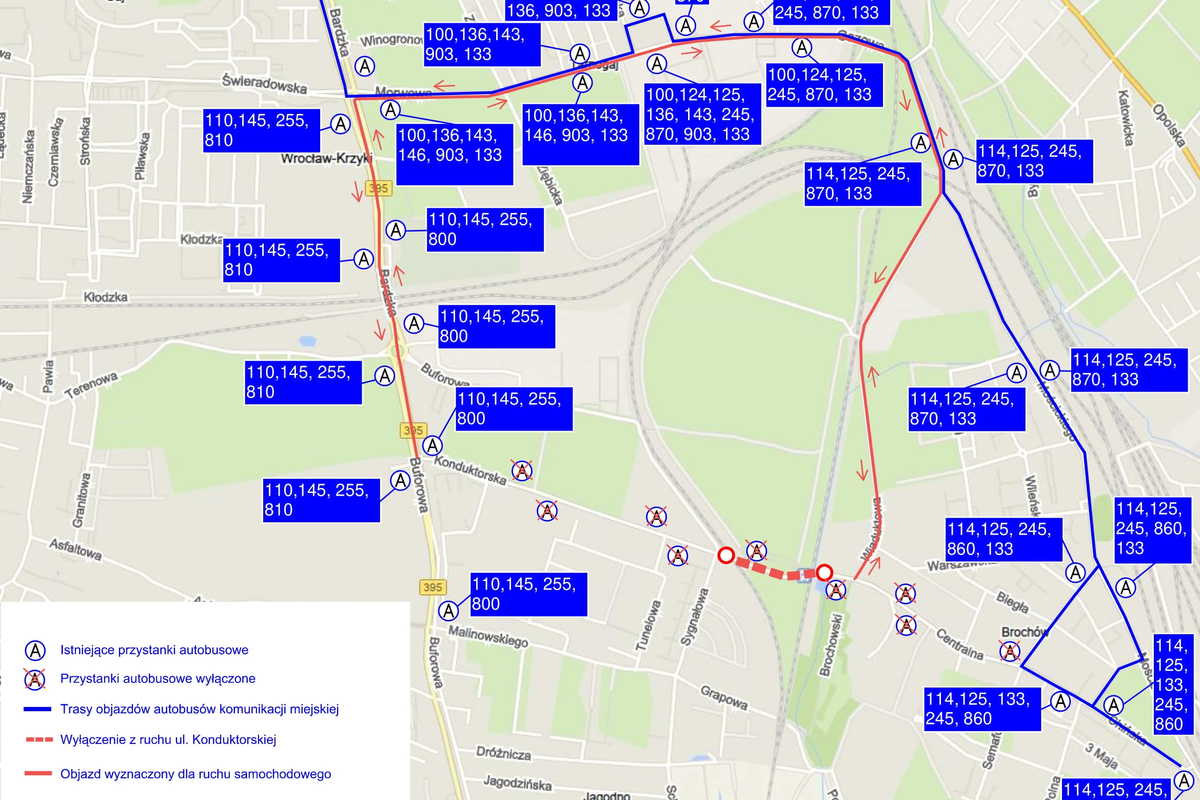Click the Brochów district name on the map
The height and width of the screenshot is (800, 1200).
pos(1025,632)
